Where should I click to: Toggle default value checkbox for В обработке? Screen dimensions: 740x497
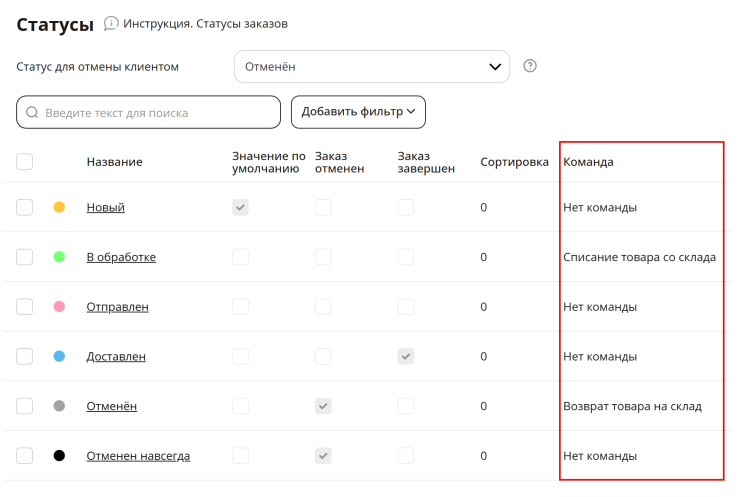(240, 257)
